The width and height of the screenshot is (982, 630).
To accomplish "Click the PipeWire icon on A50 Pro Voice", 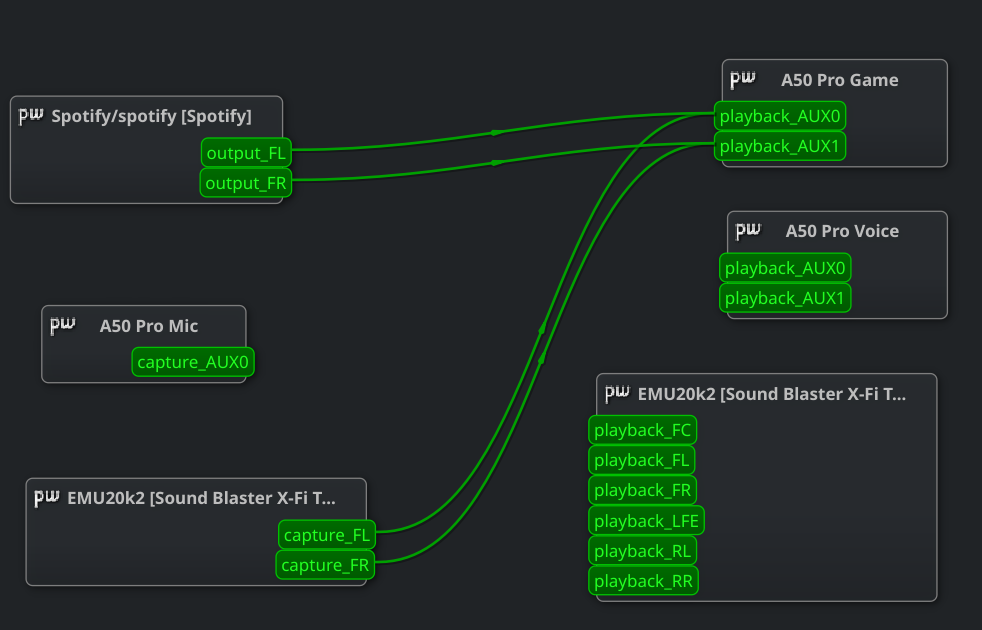I will click(748, 231).
